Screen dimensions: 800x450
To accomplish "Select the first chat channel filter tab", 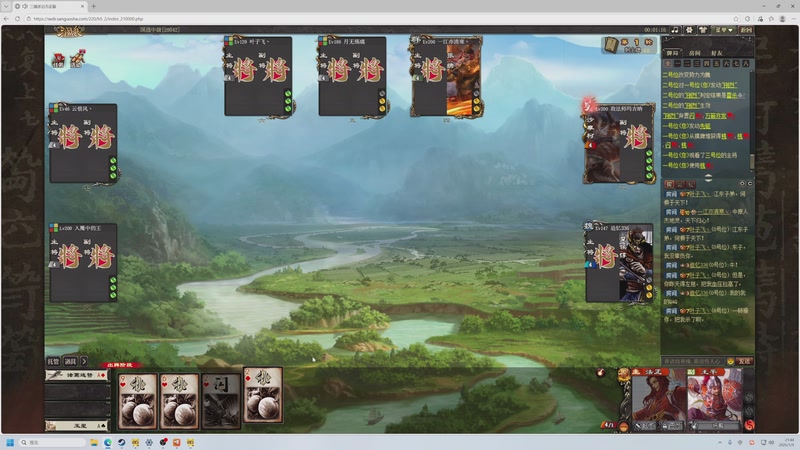I will pos(669,184).
